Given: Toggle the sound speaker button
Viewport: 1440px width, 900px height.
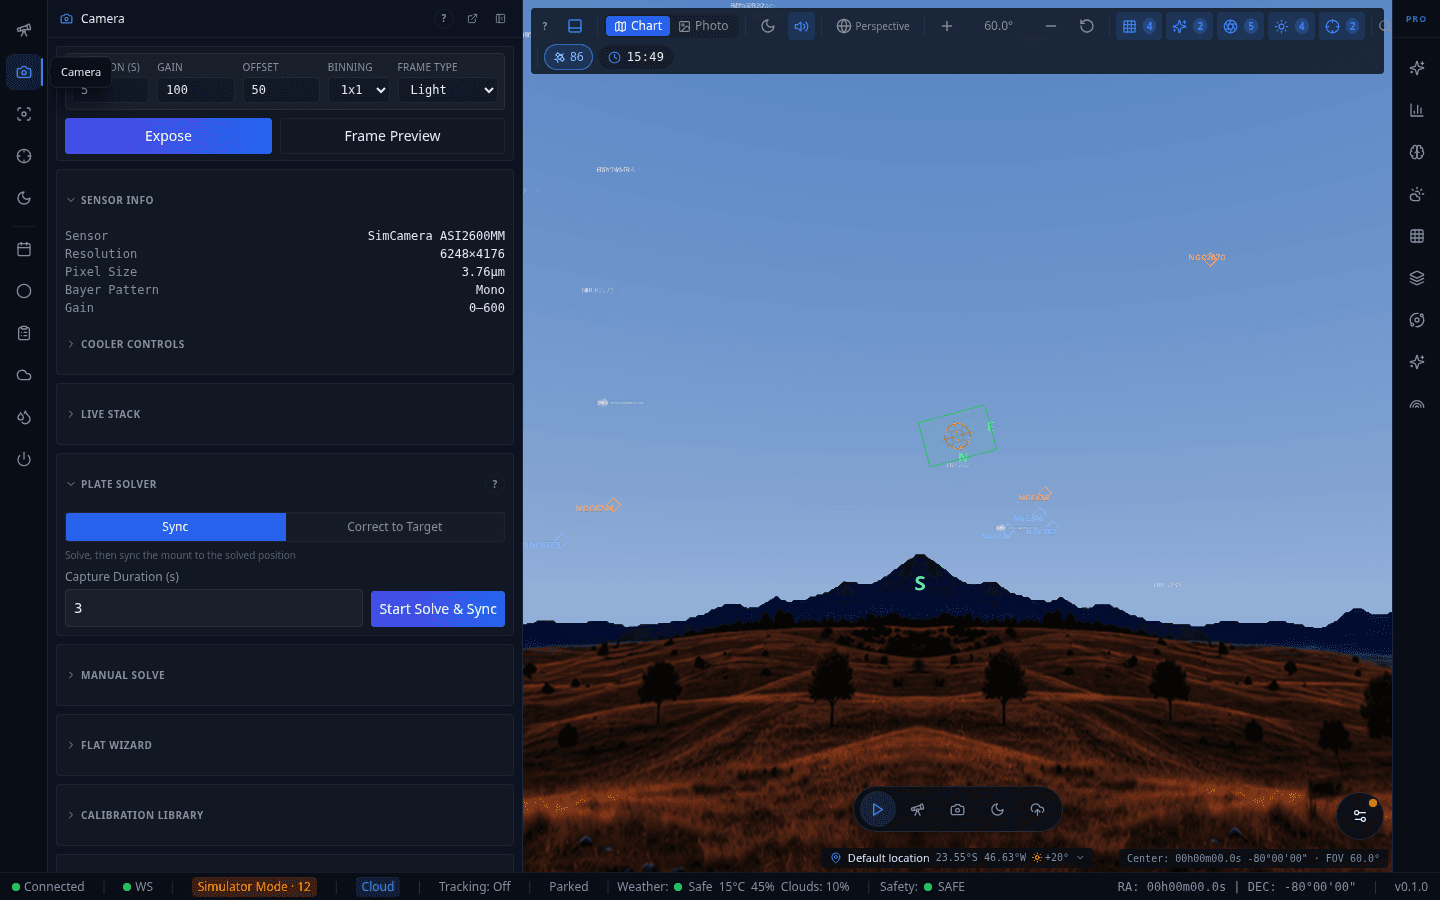Looking at the screenshot, I should click(801, 26).
